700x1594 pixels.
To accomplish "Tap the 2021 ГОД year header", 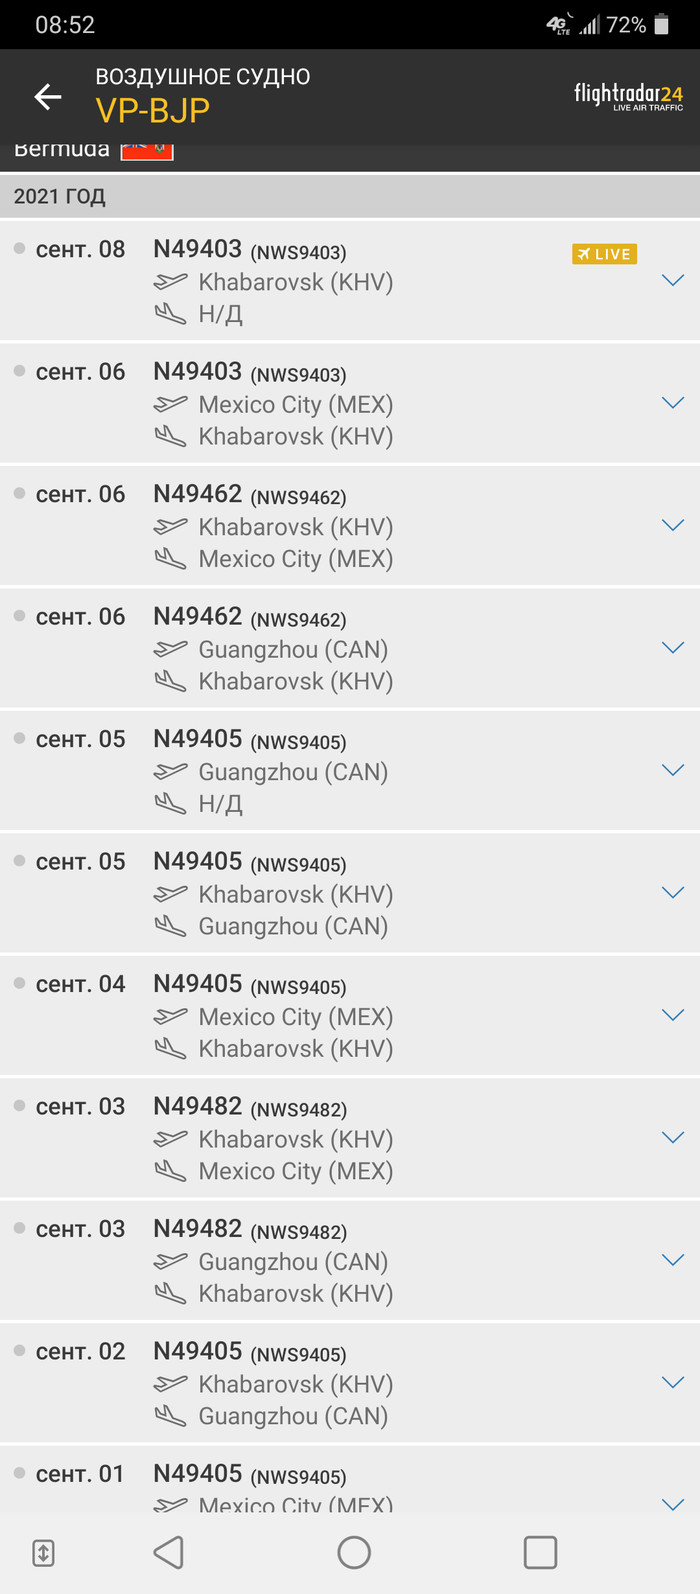I will point(60,196).
